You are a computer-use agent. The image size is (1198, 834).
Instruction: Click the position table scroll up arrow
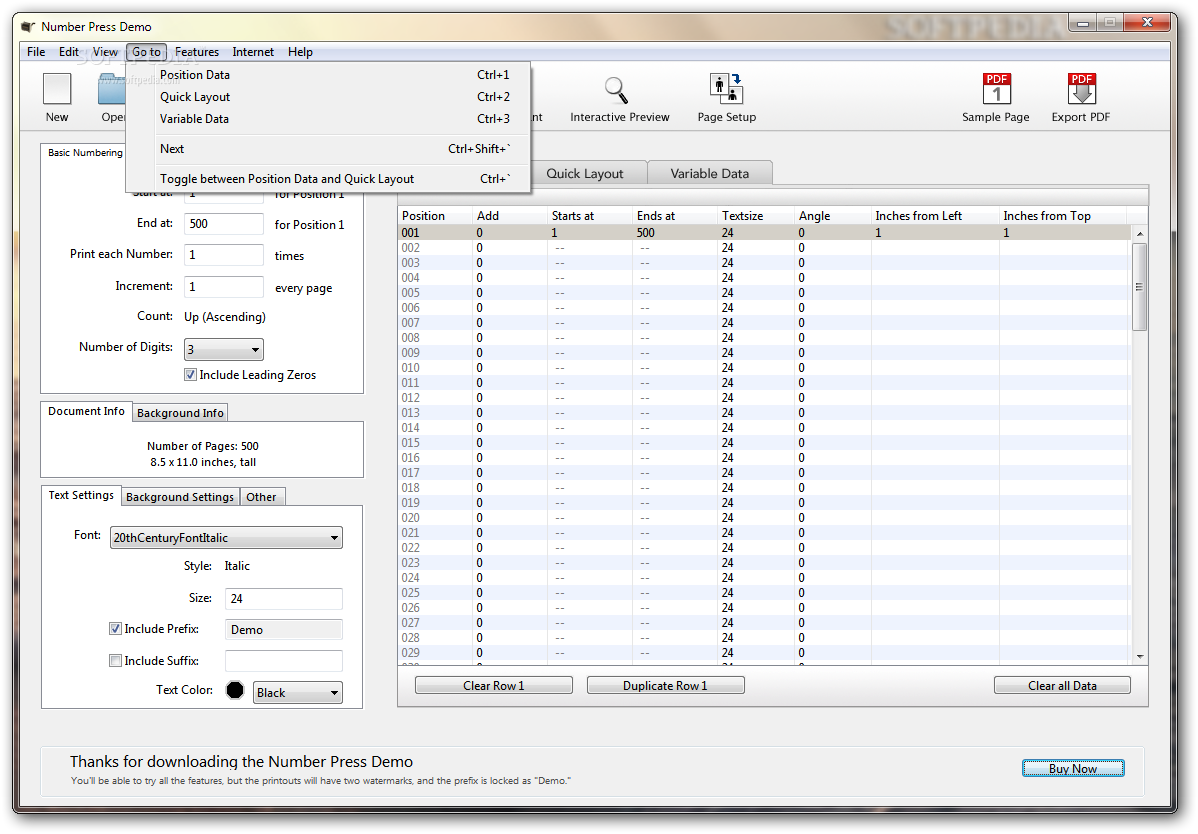[1140, 234]
